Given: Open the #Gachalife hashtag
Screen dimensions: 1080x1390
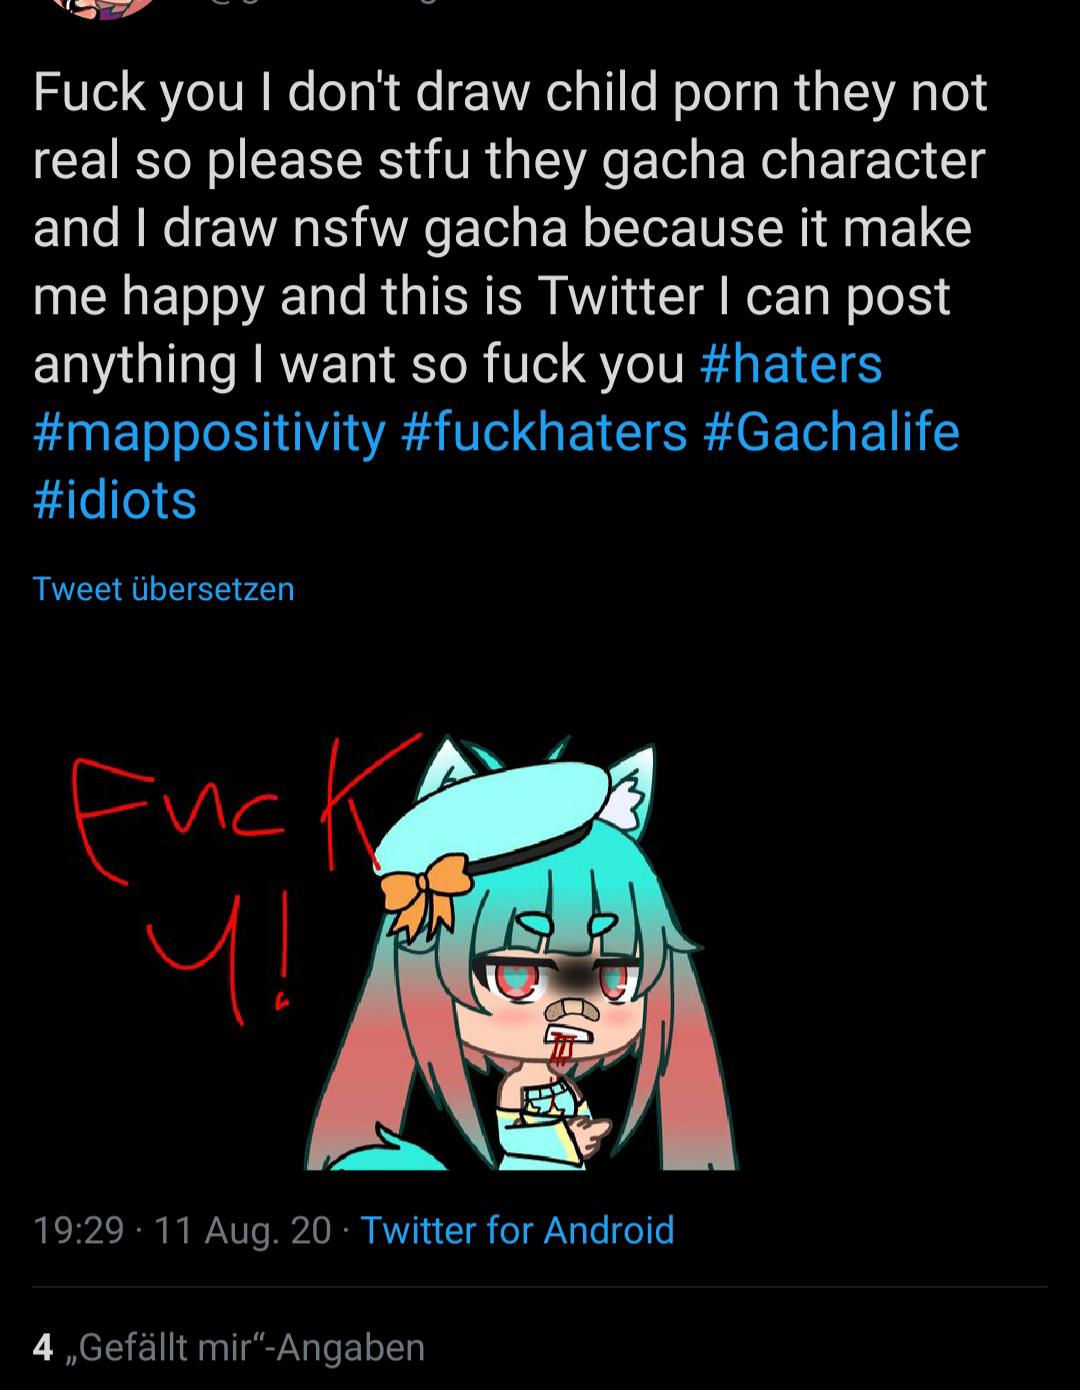Looking at the screenshot, I should click(831, 432).
